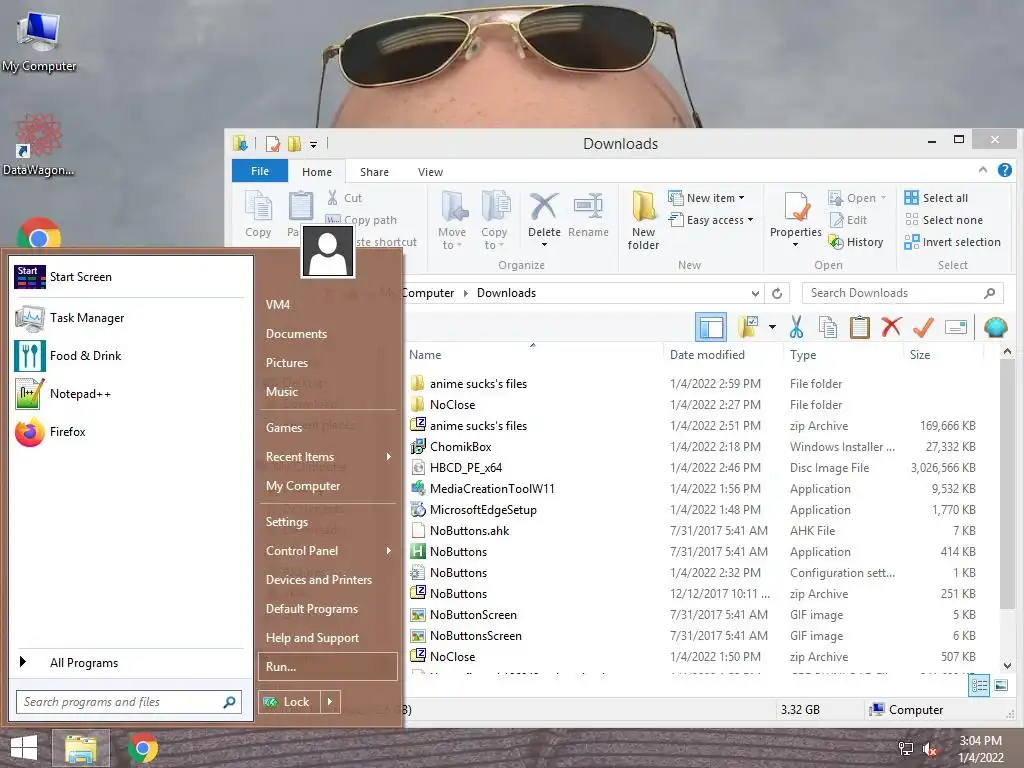
Task: Expand the address bar history dropdown
Action: click(x=755, y=293)
